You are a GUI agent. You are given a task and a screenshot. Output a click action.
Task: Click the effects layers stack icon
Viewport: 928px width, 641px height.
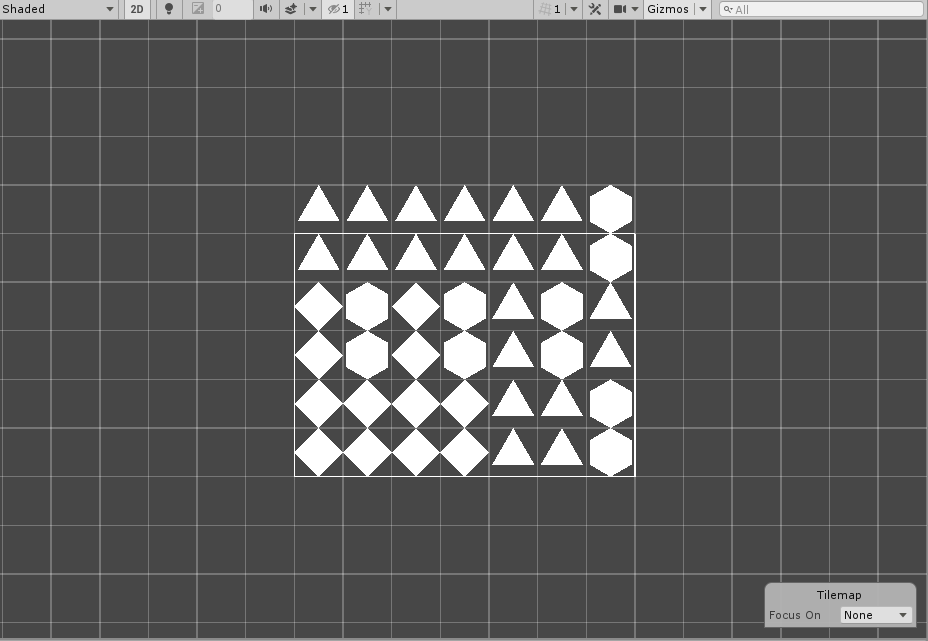tap(291, 9)
